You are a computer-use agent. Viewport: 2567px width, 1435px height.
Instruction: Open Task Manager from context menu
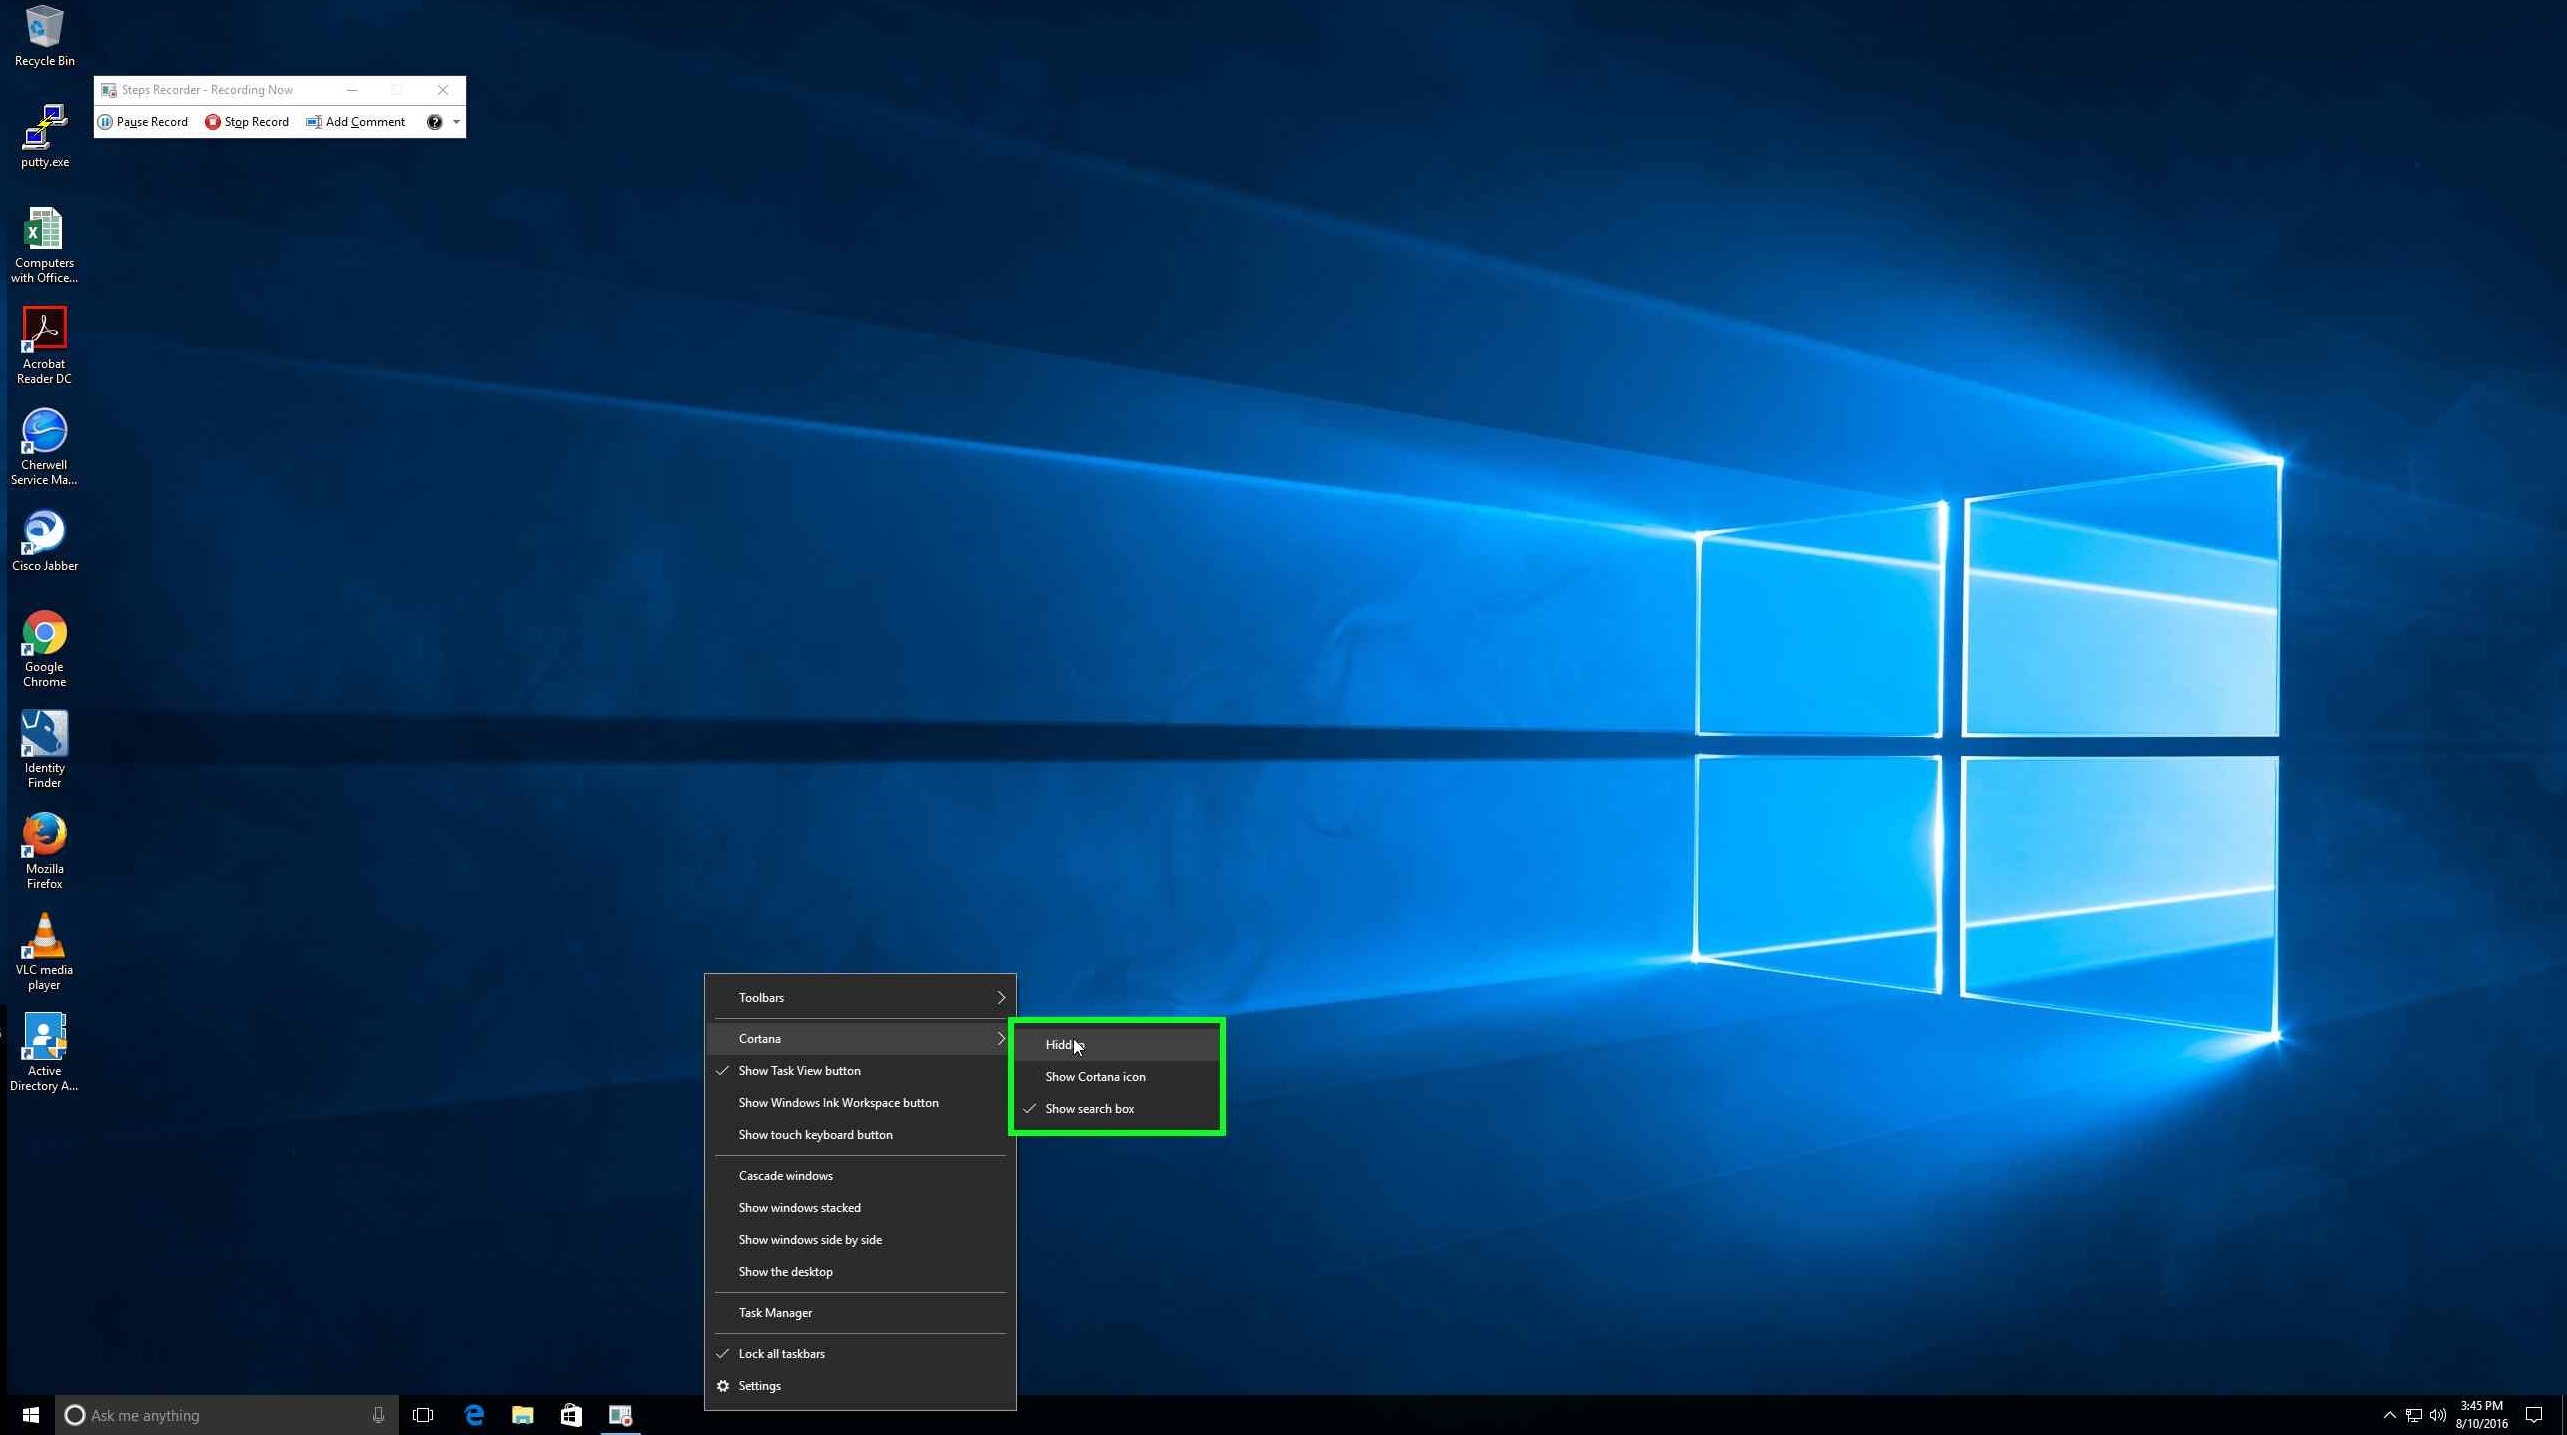pos(776,1312)
